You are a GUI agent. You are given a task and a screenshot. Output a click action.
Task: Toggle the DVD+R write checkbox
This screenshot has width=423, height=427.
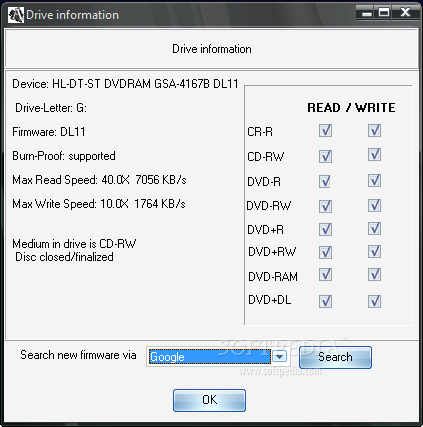pyautogui.click(x=374, y=228)
